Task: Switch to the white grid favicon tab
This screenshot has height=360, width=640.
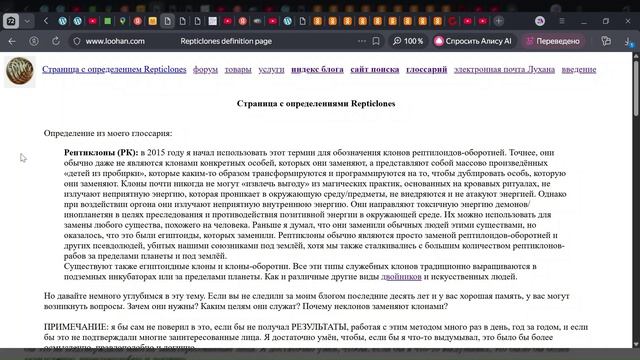Action: point(213,21)
